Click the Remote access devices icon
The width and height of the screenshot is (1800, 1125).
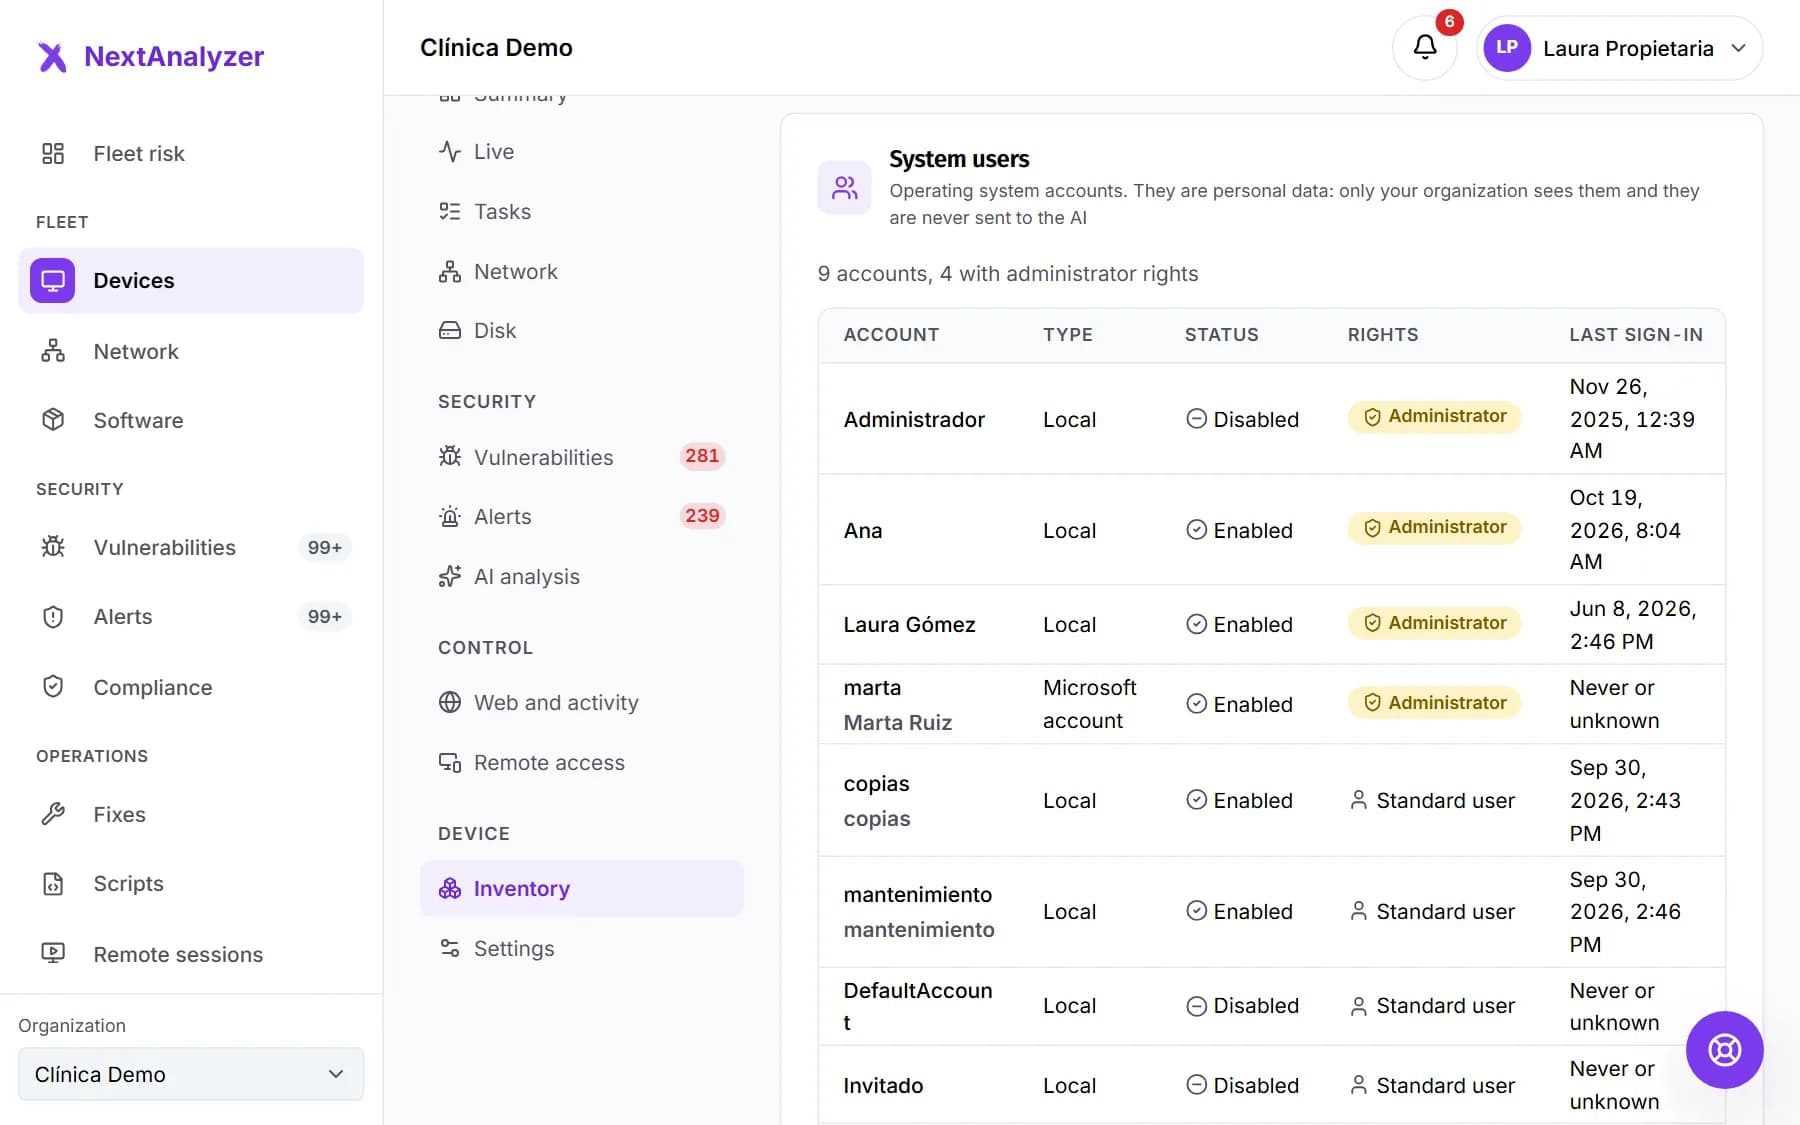pos(450,762)
